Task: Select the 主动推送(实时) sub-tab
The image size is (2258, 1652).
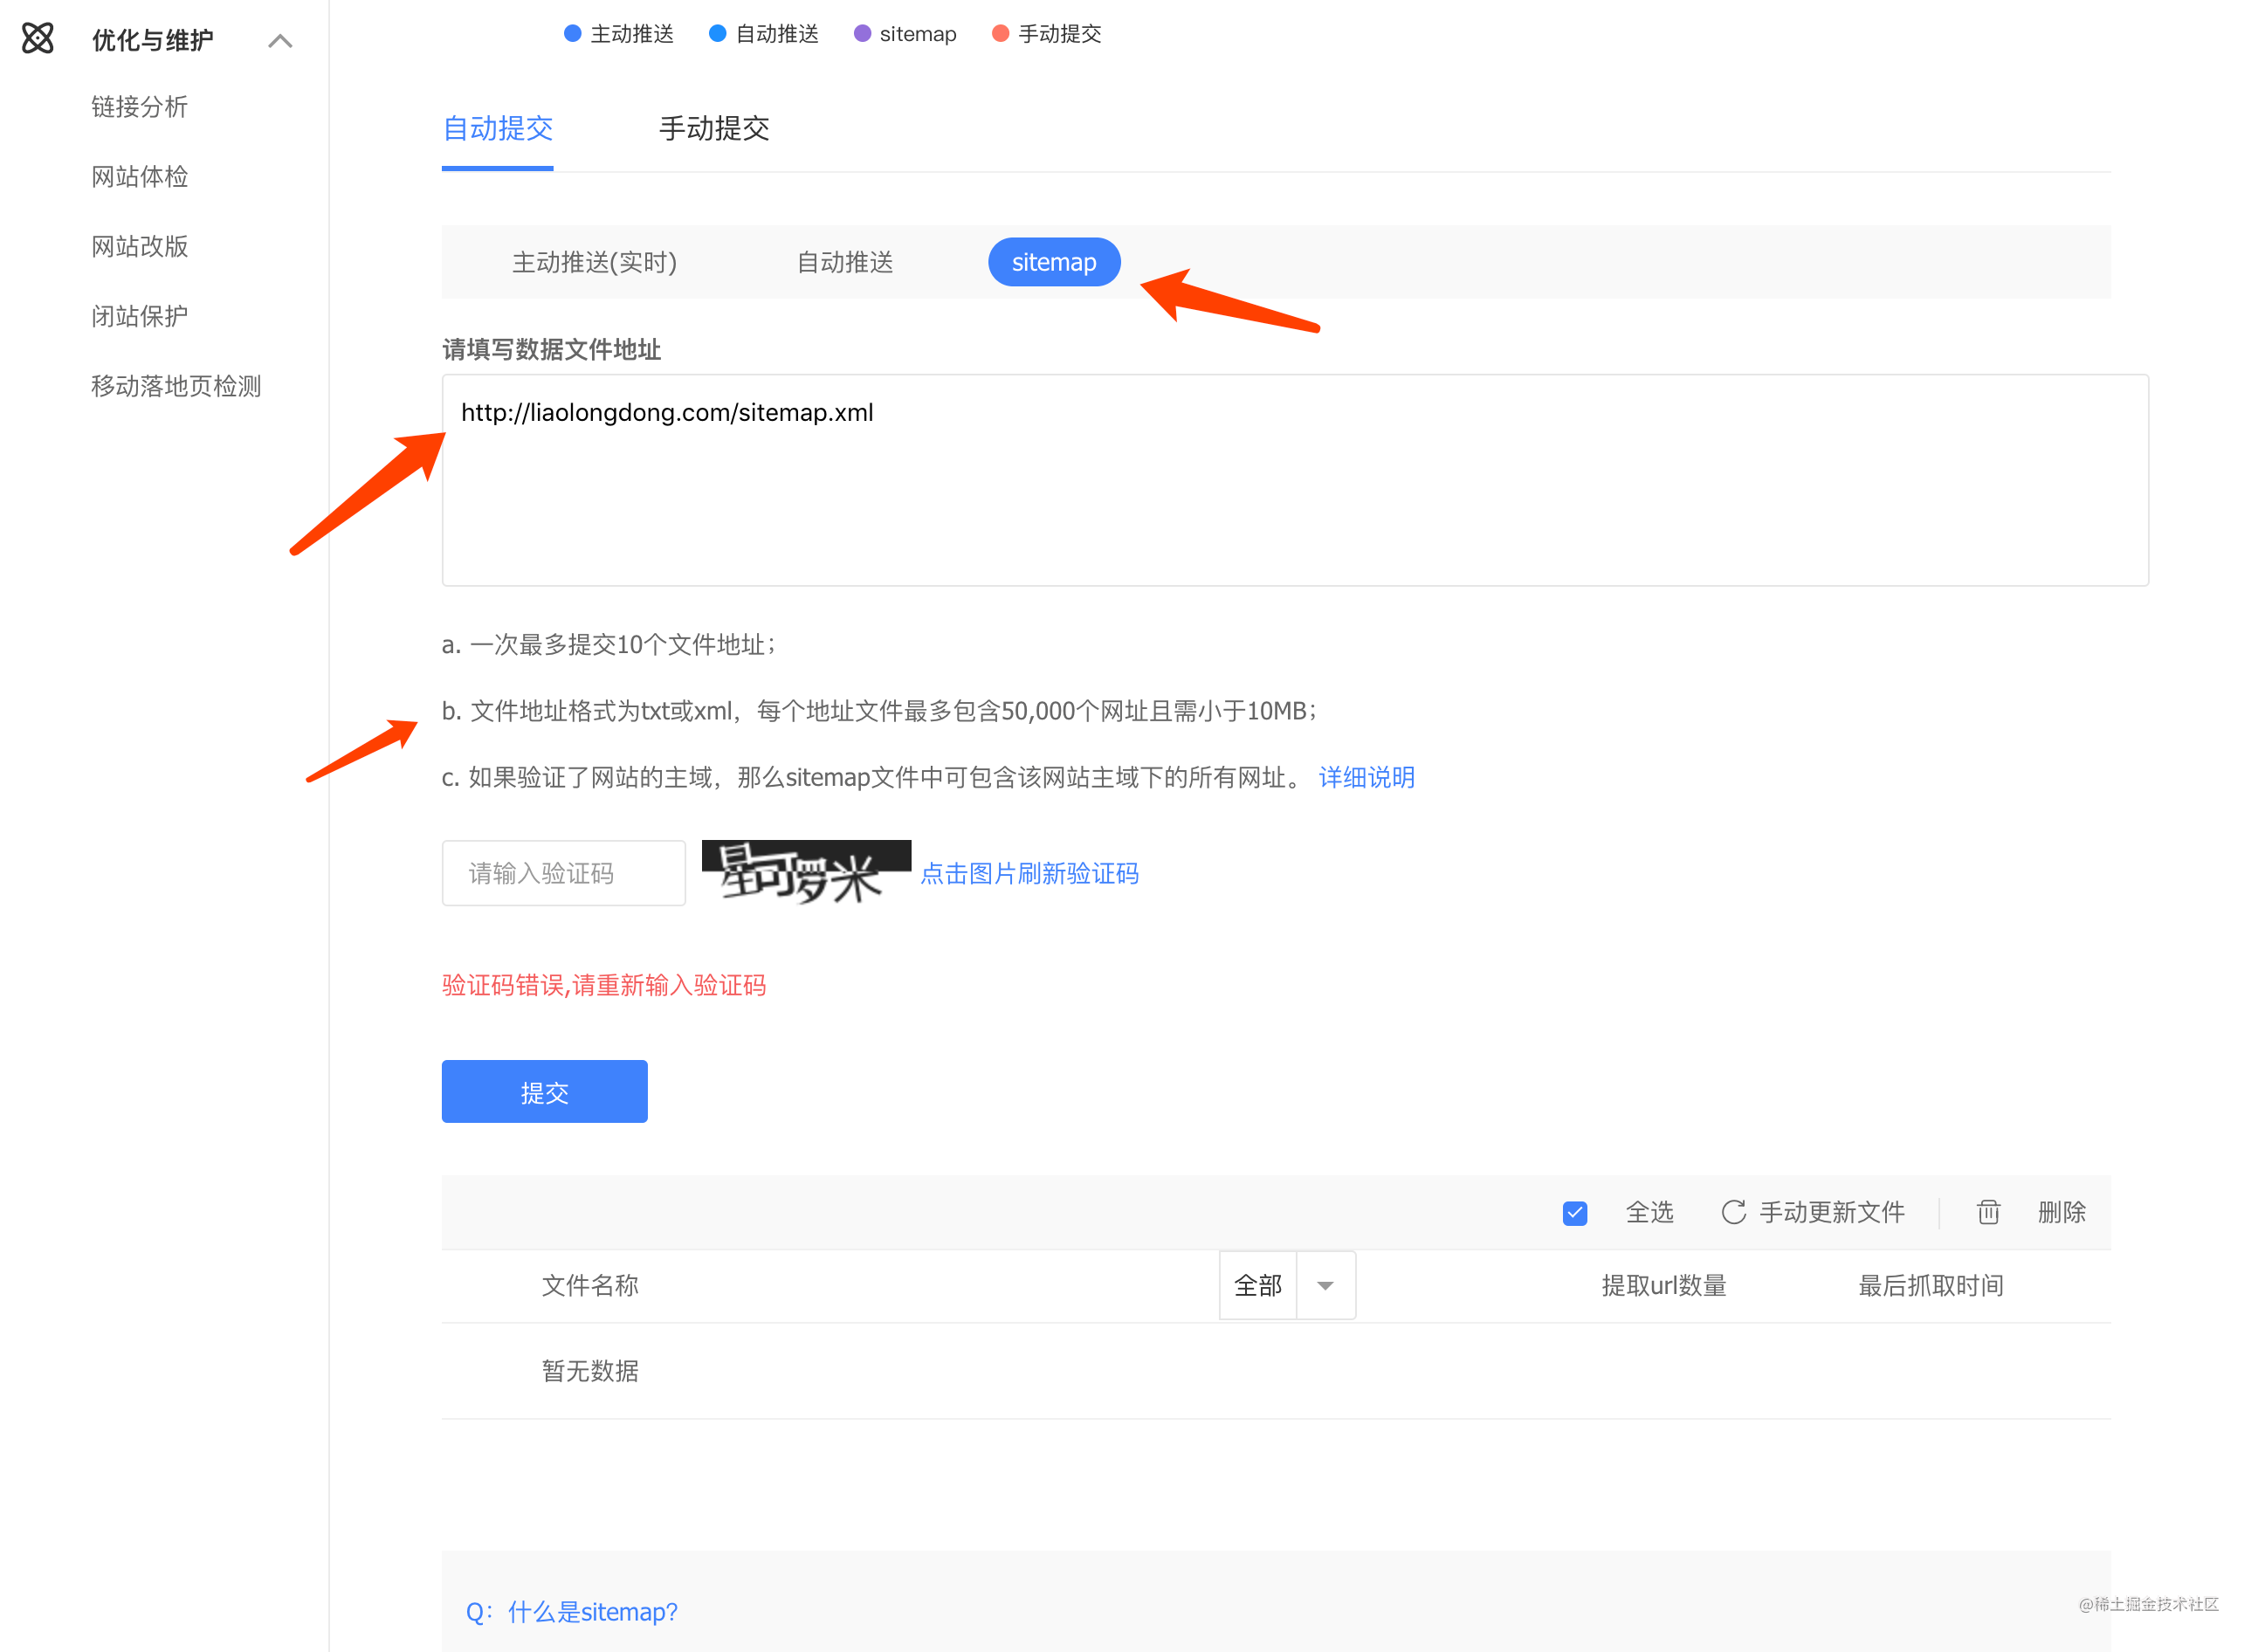Action: 594,263
